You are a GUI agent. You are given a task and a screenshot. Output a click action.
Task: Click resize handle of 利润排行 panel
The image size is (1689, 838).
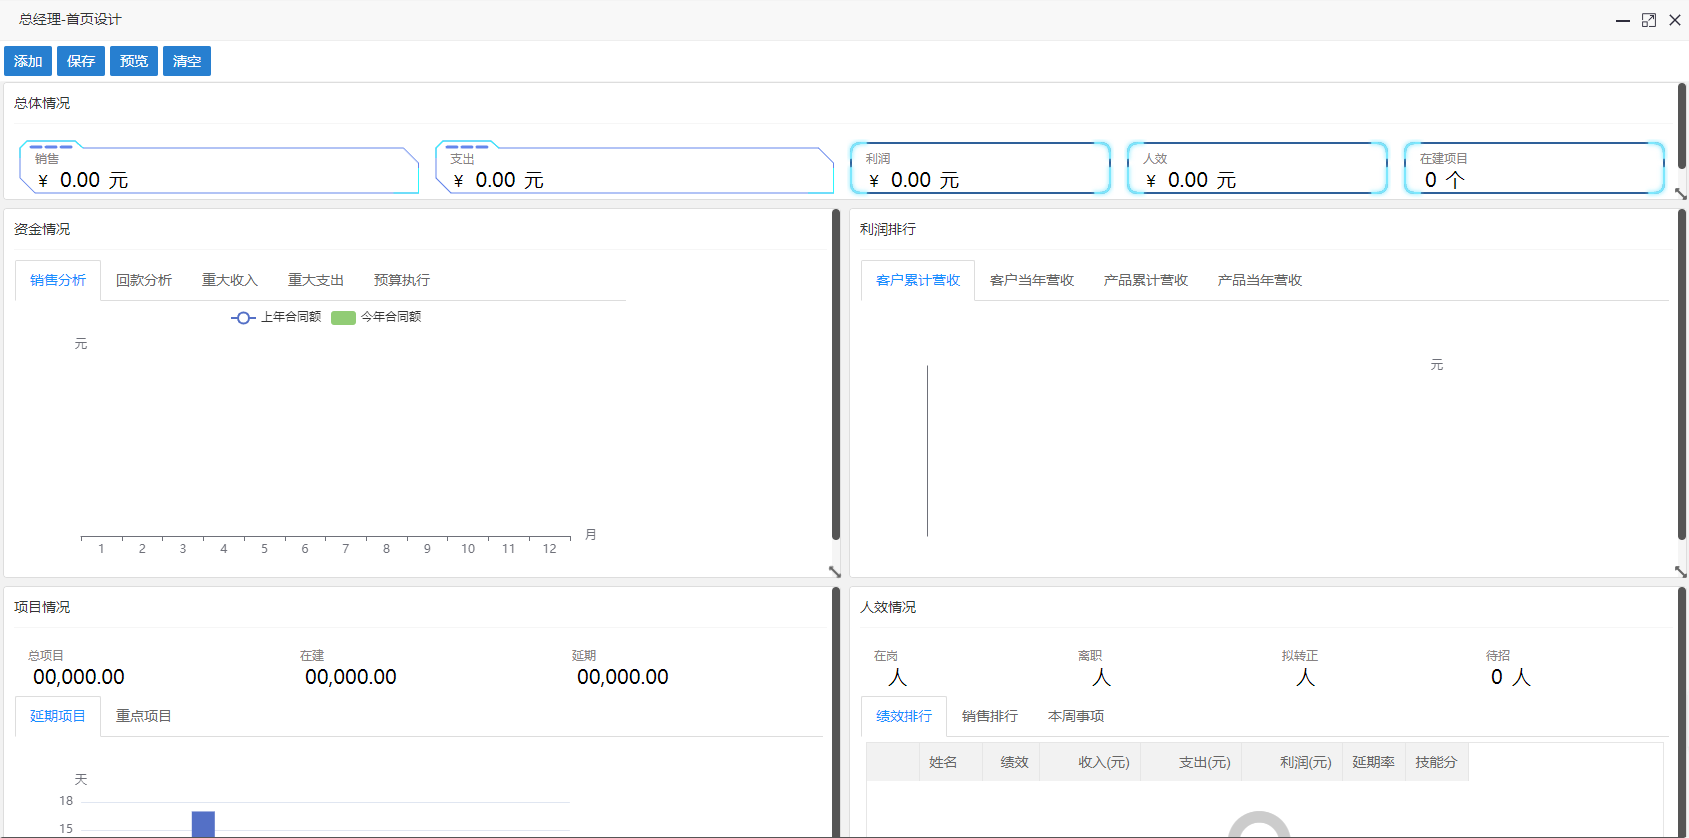tap(1680, 571)
